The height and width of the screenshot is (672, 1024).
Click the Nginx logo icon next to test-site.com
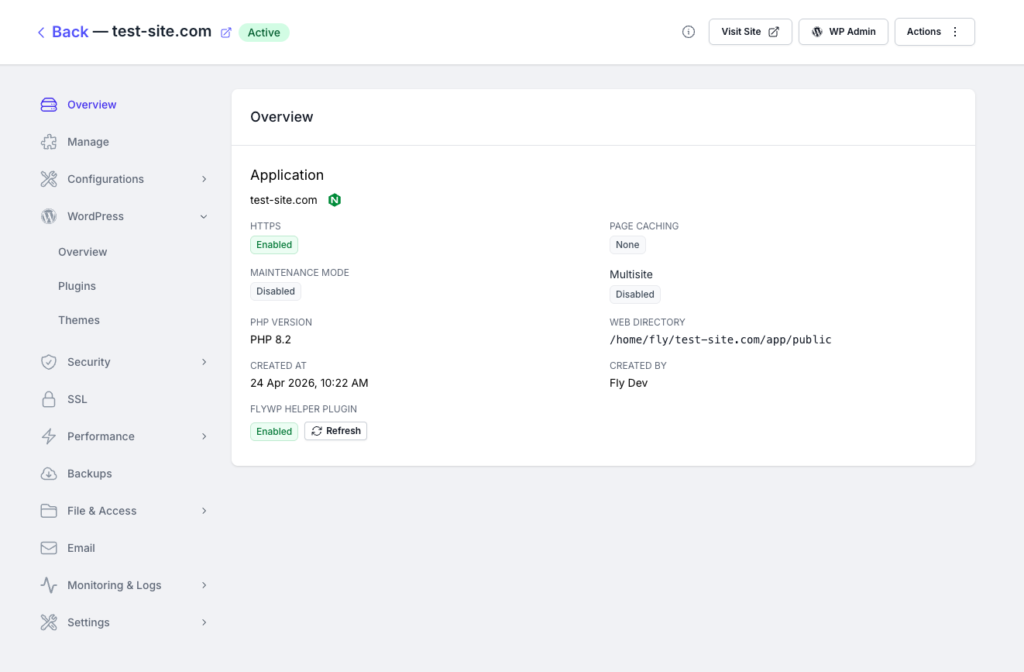point(335,200)
